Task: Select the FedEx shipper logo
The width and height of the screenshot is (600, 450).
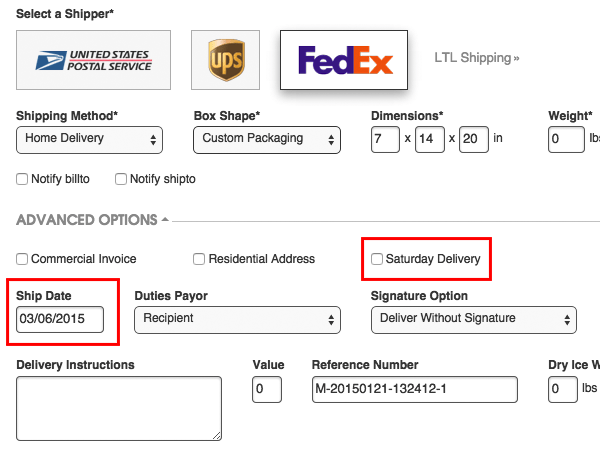Action: pyautogui.click(x=344, y=60)
